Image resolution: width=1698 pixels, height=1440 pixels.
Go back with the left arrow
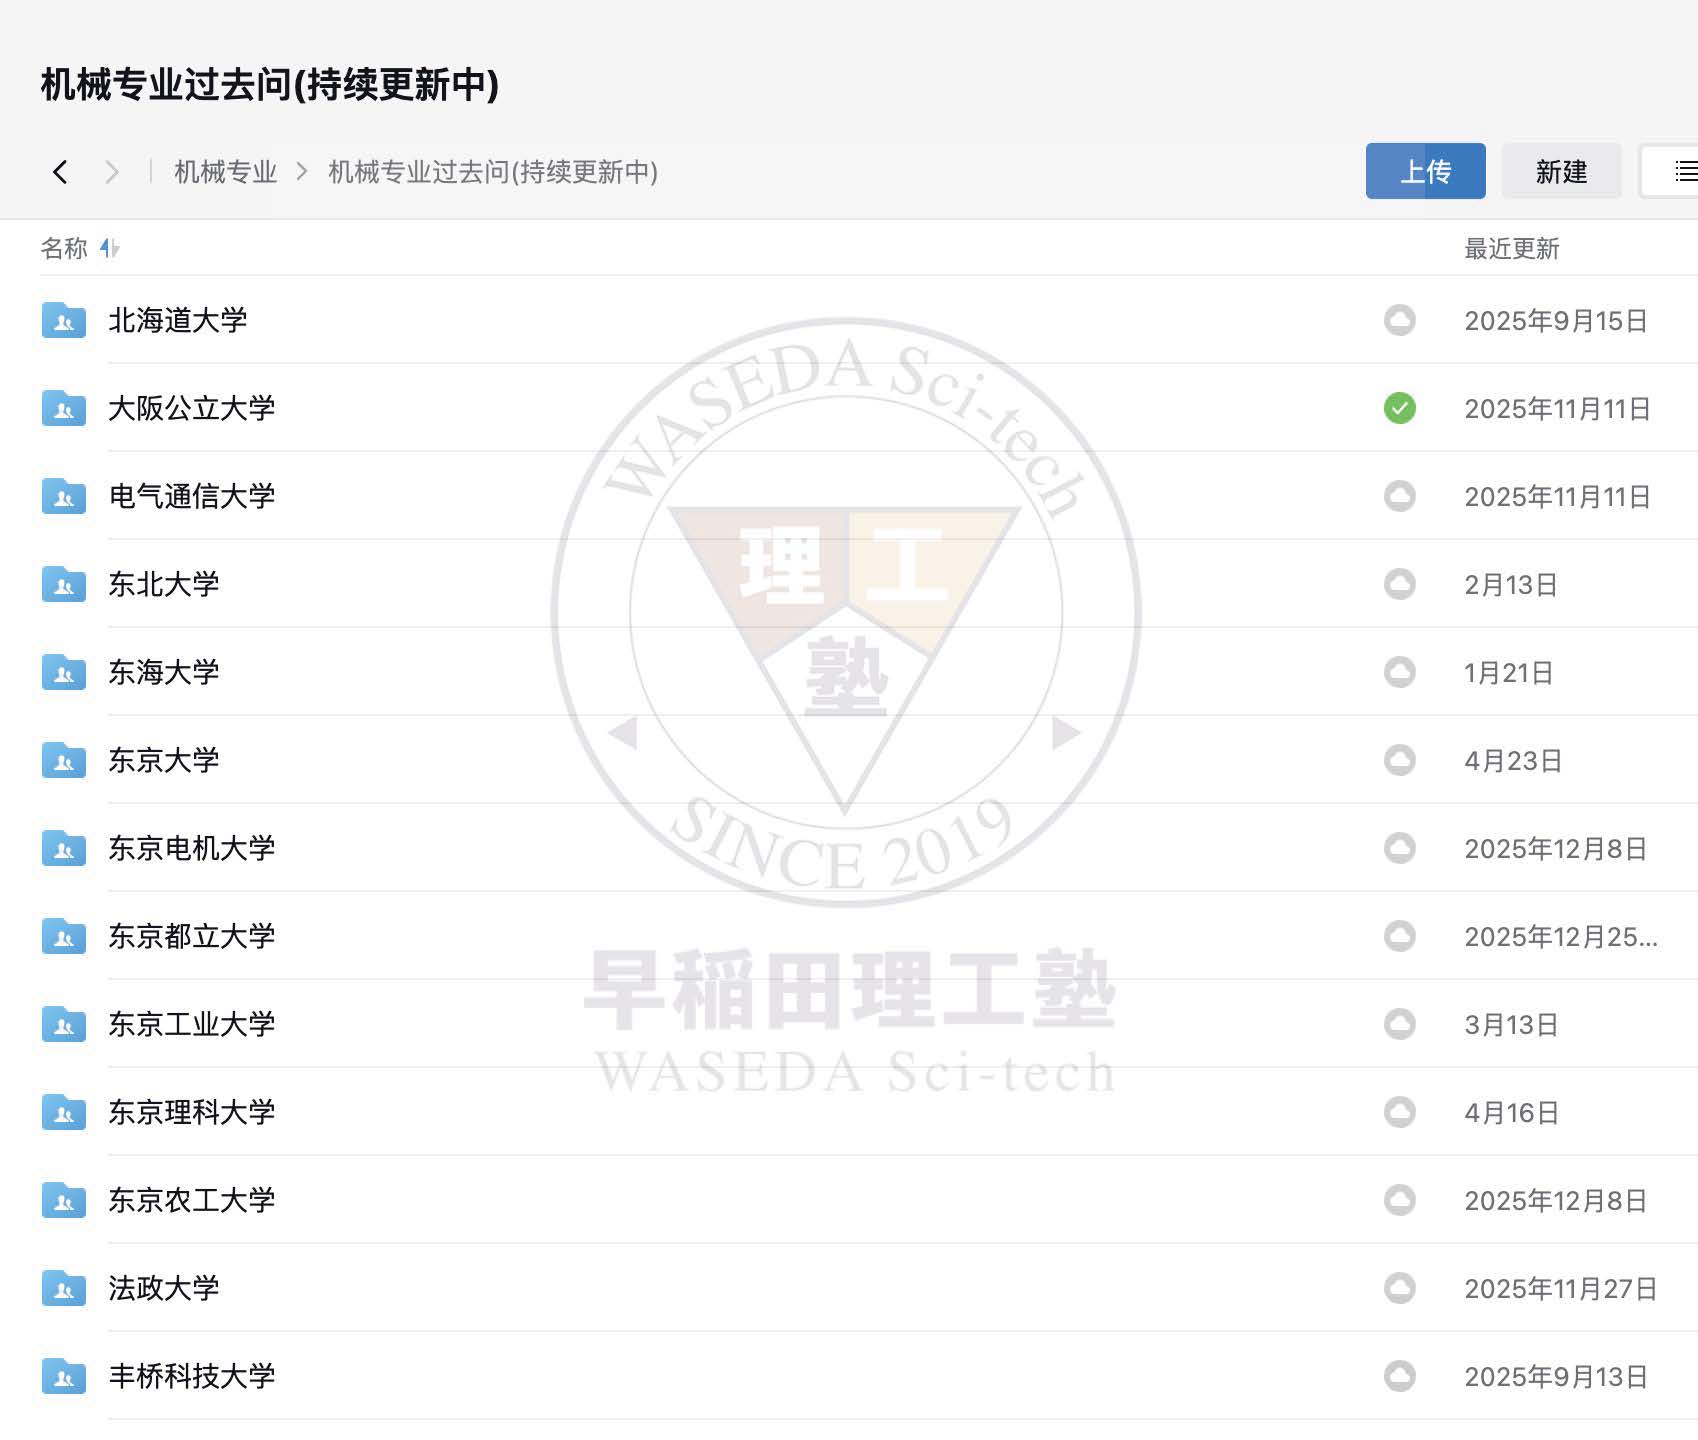[60, 172]
